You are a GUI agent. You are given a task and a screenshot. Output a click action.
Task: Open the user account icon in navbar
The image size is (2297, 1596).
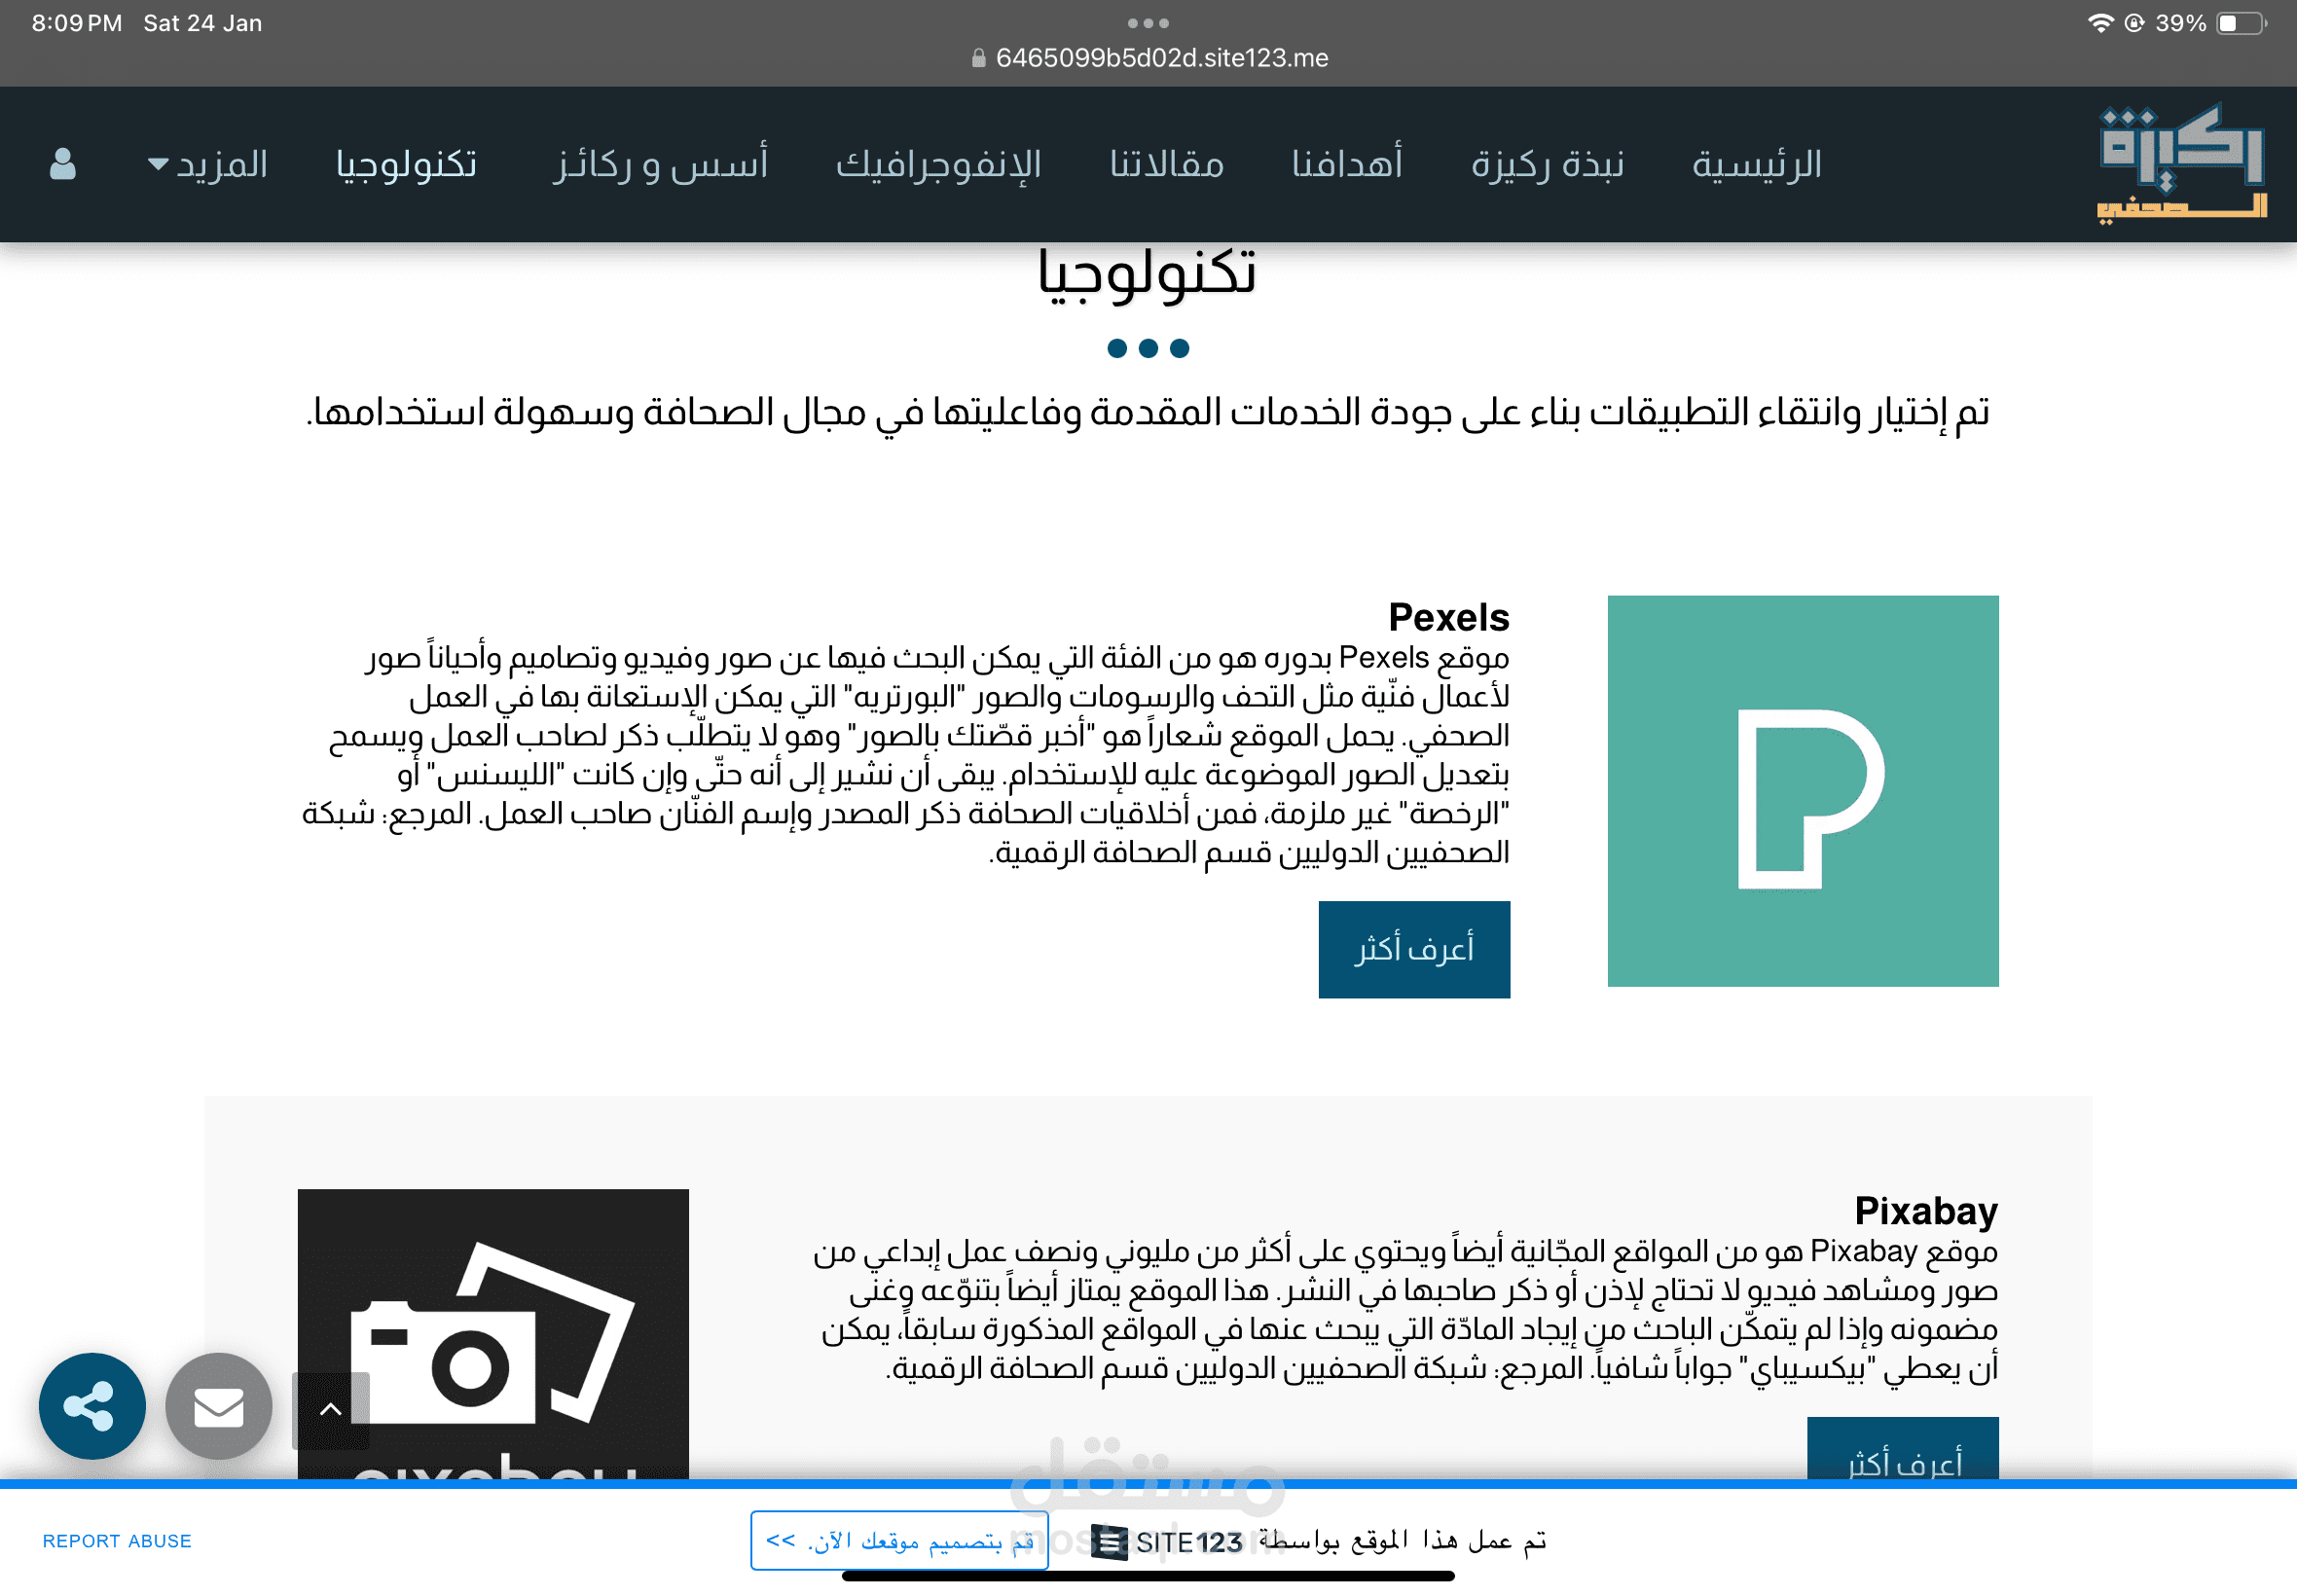[63, 164]
